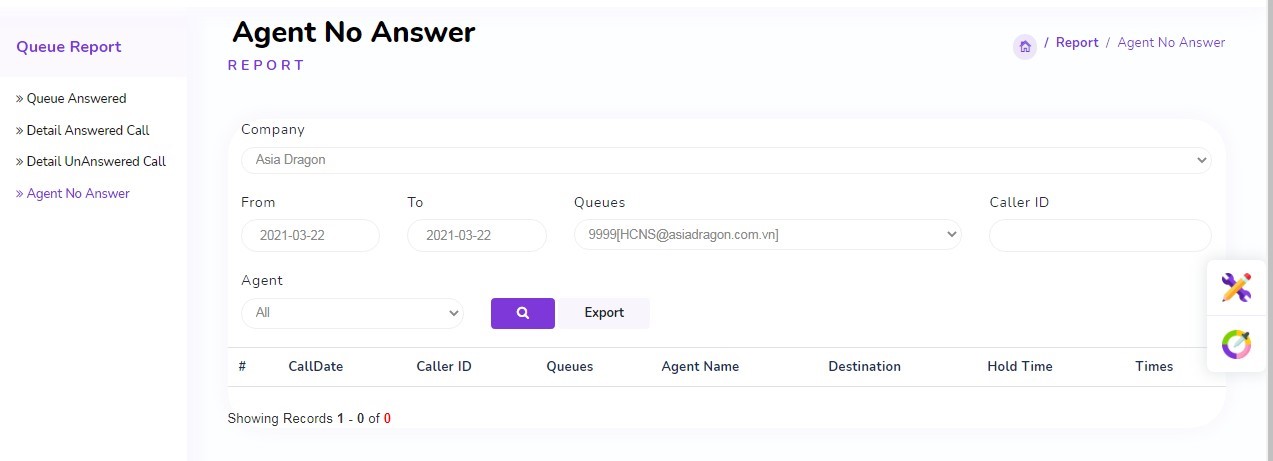Click the Report breadcrumb link

tap(1077, 43)
